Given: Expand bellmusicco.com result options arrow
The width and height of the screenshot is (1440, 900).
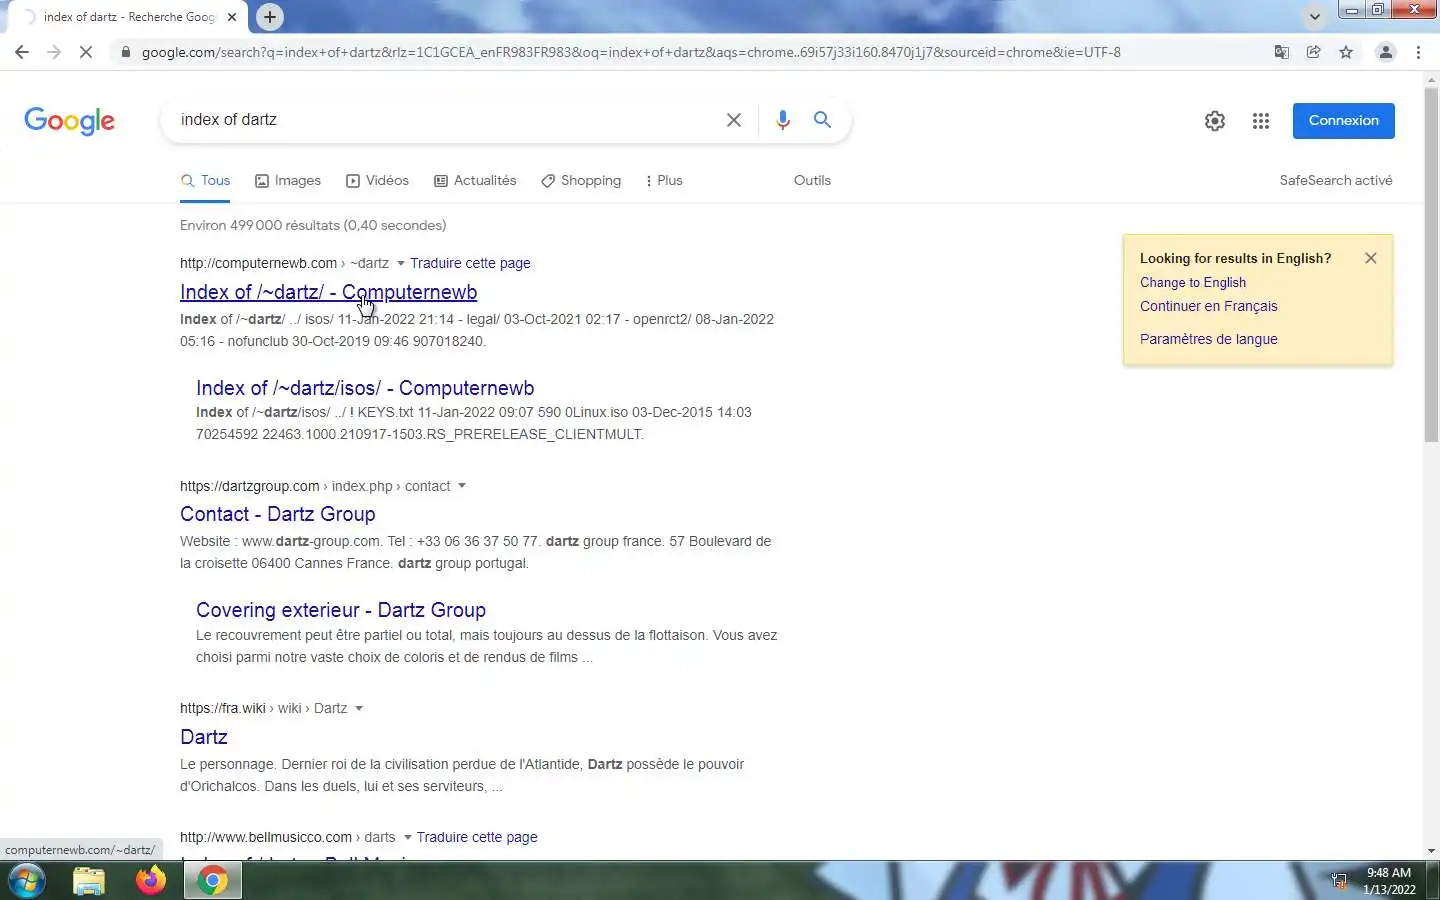Looking at the screenshot, I should (408, 838).
